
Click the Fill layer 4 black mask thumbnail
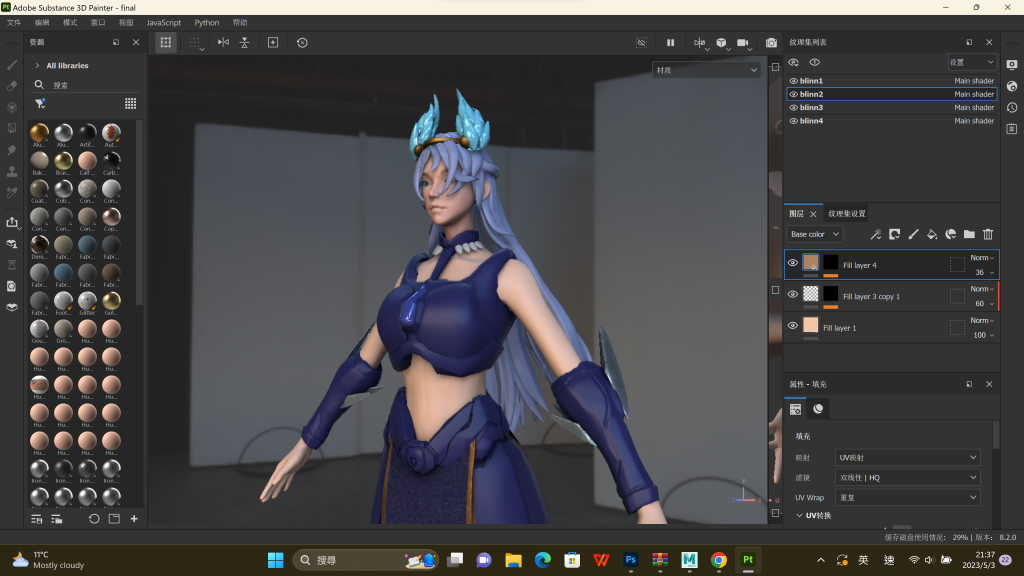(831, 263)
